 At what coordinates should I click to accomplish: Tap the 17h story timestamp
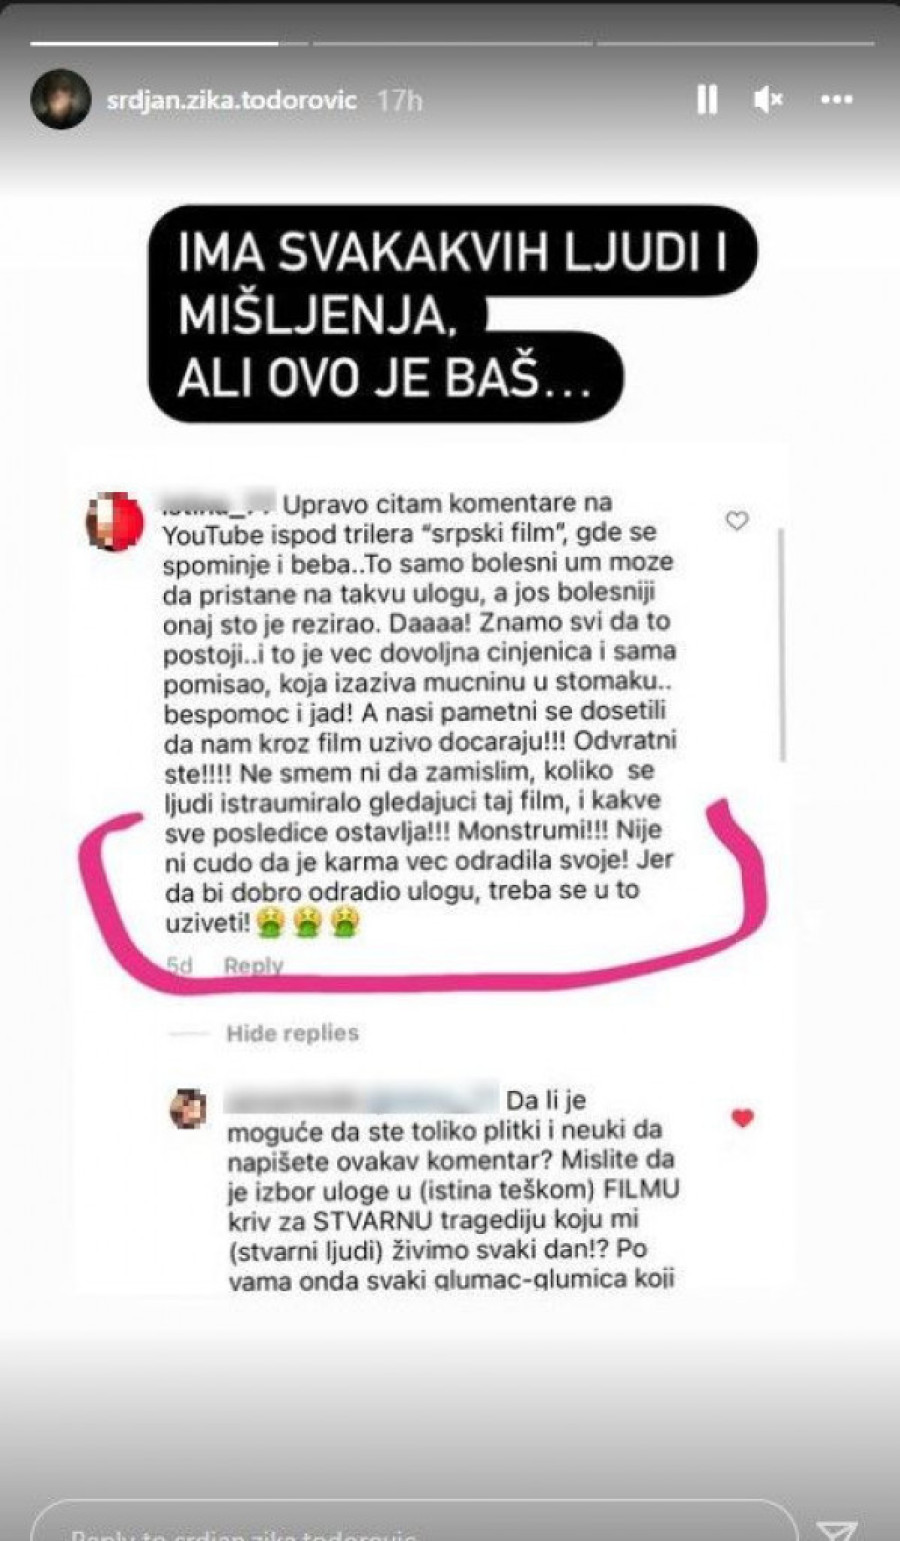pos(400,100)
